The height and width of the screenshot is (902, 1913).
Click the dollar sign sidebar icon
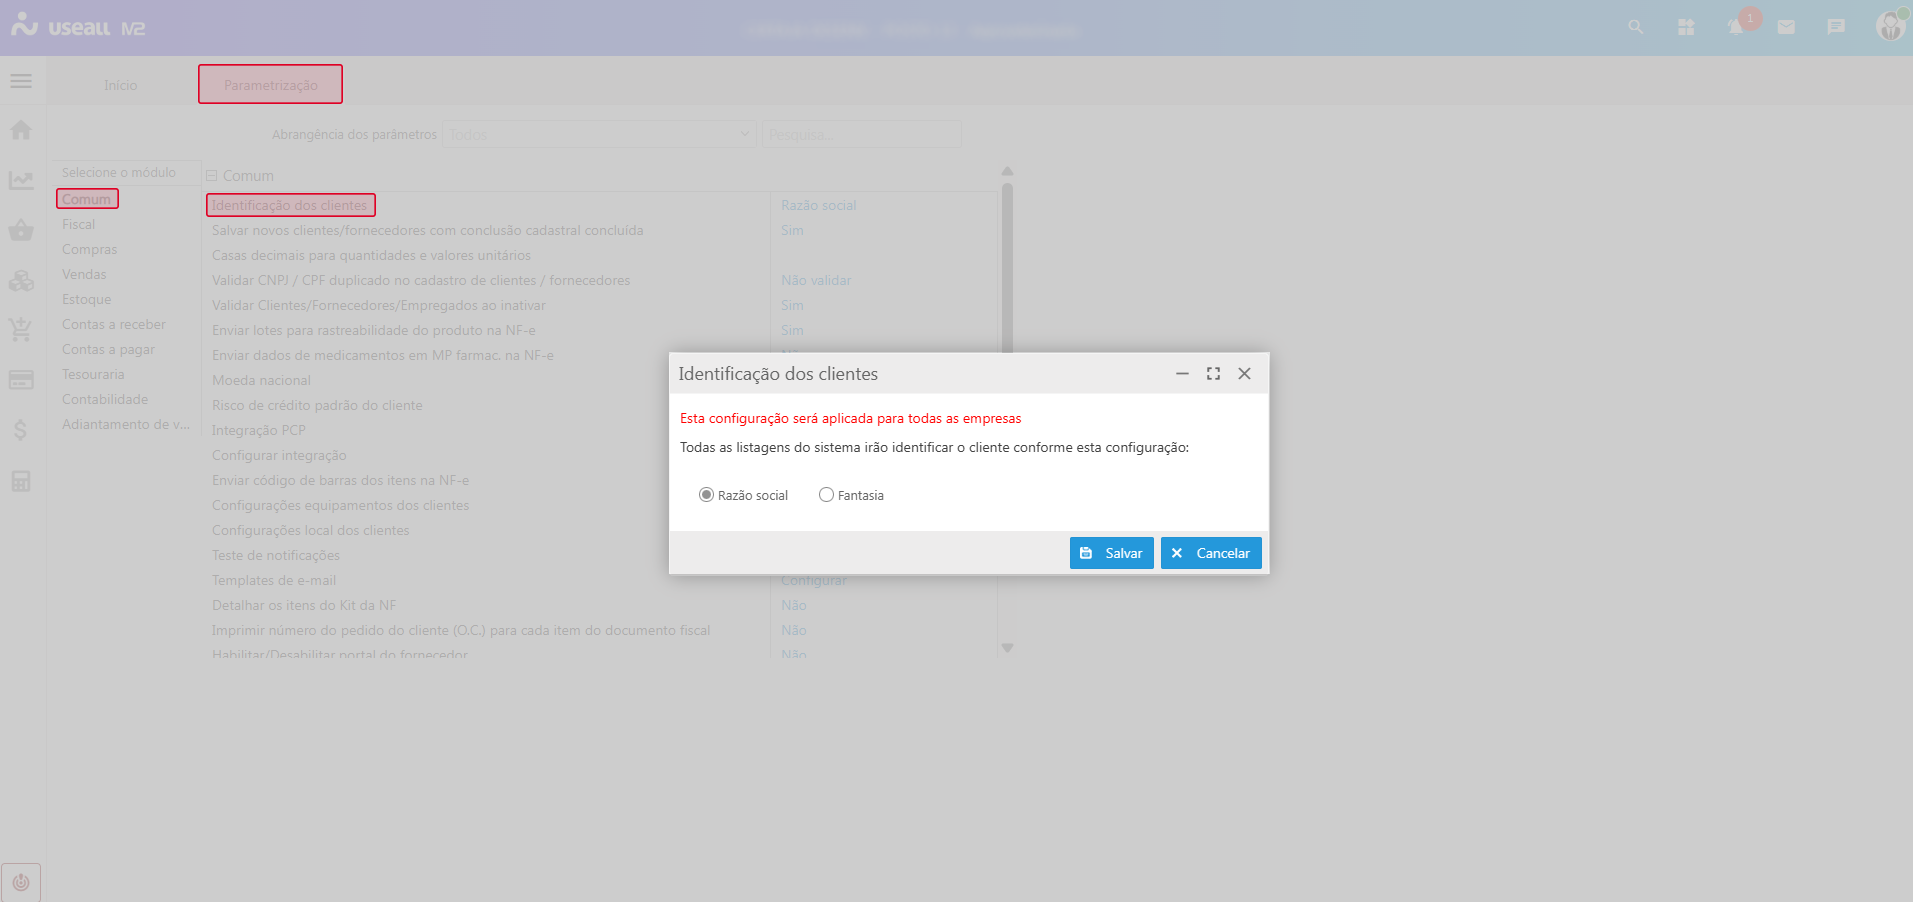coord(21,431)
